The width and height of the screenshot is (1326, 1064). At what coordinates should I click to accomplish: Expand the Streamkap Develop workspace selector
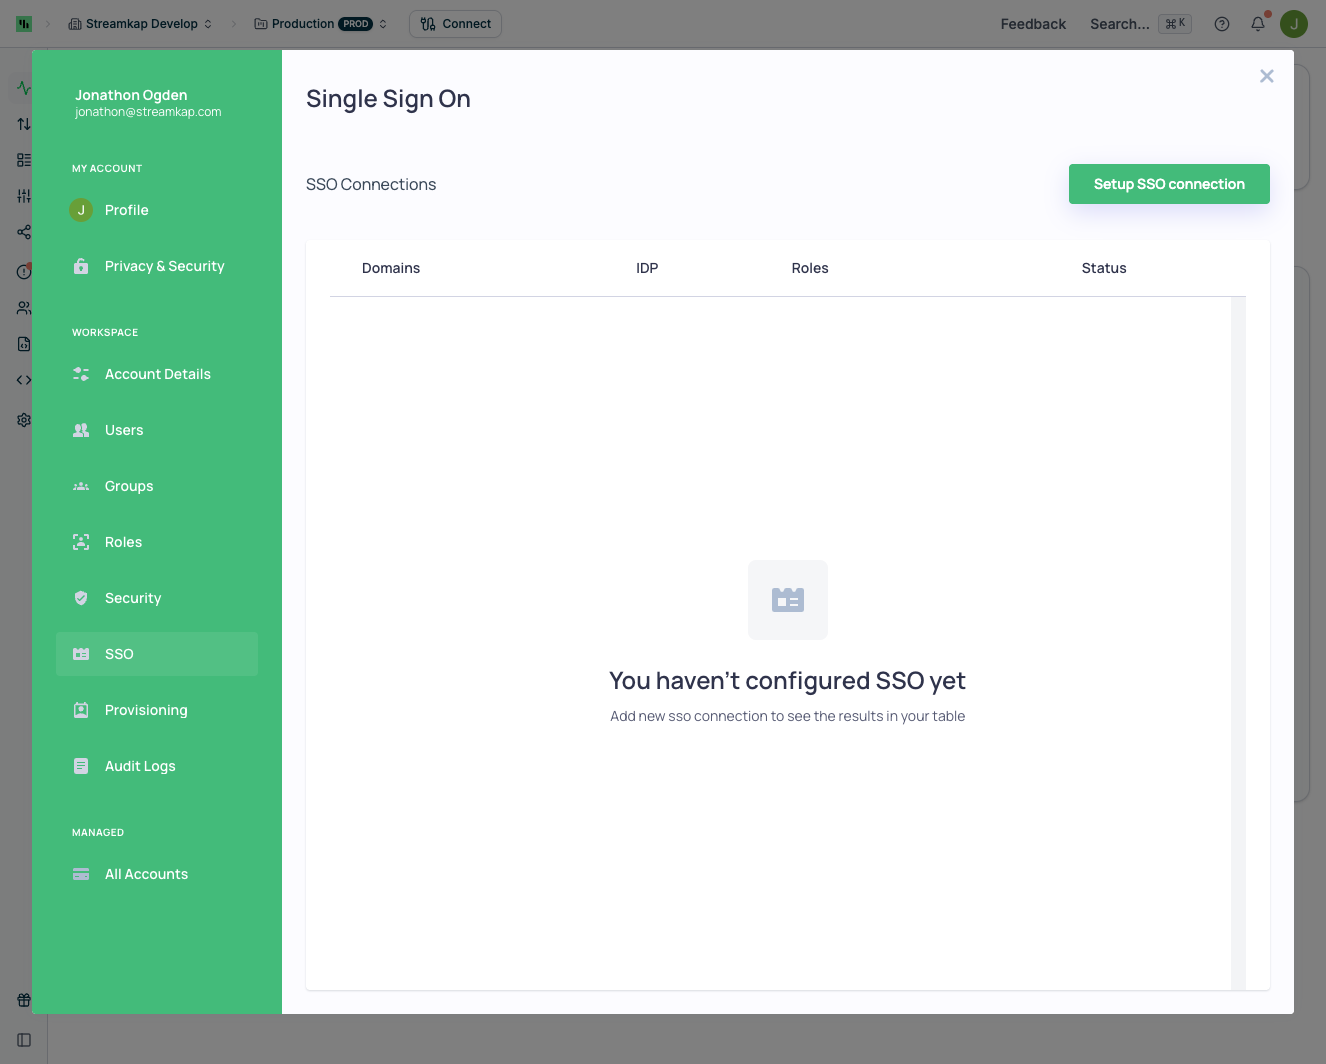click(139, 23)
